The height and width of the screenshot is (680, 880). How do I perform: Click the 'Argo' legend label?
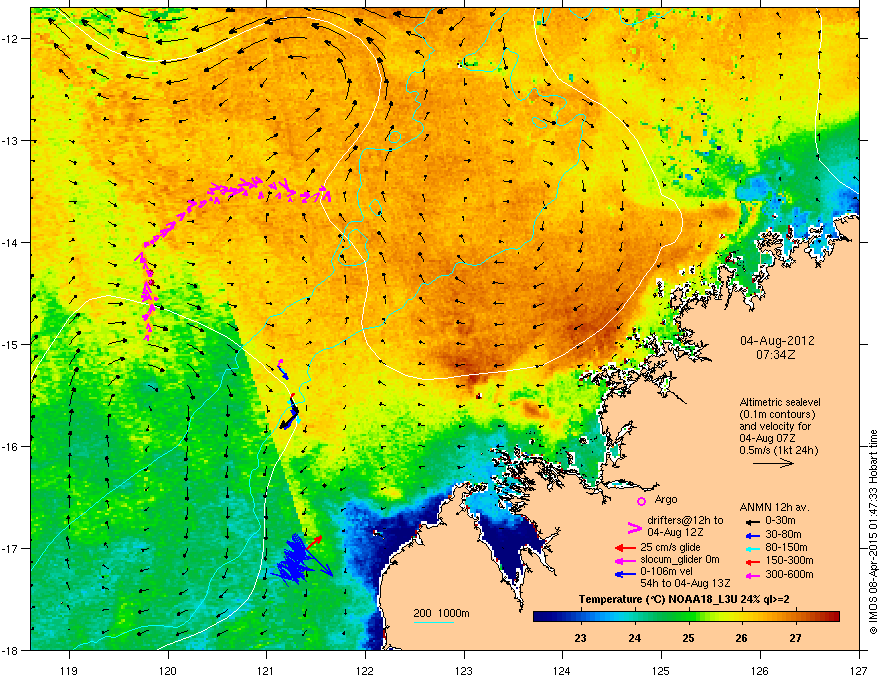coord(666,499)
